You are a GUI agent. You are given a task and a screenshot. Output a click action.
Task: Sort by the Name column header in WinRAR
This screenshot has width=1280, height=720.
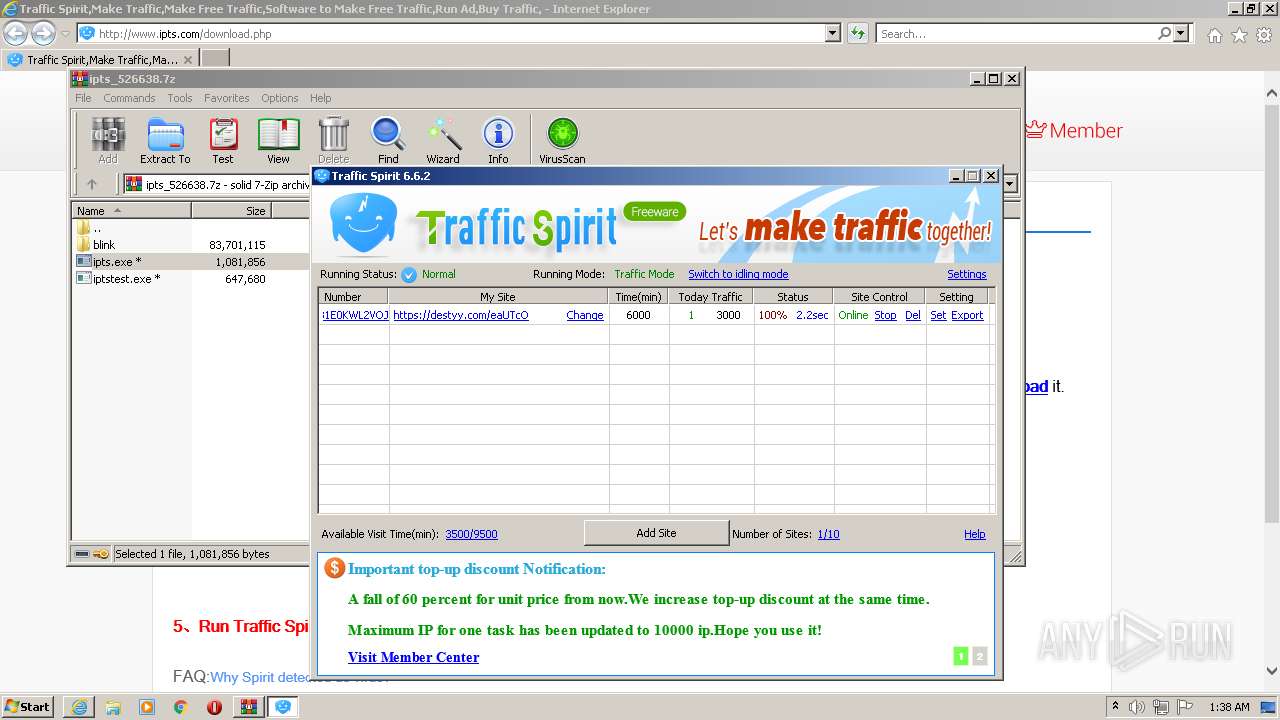[132, 211]
